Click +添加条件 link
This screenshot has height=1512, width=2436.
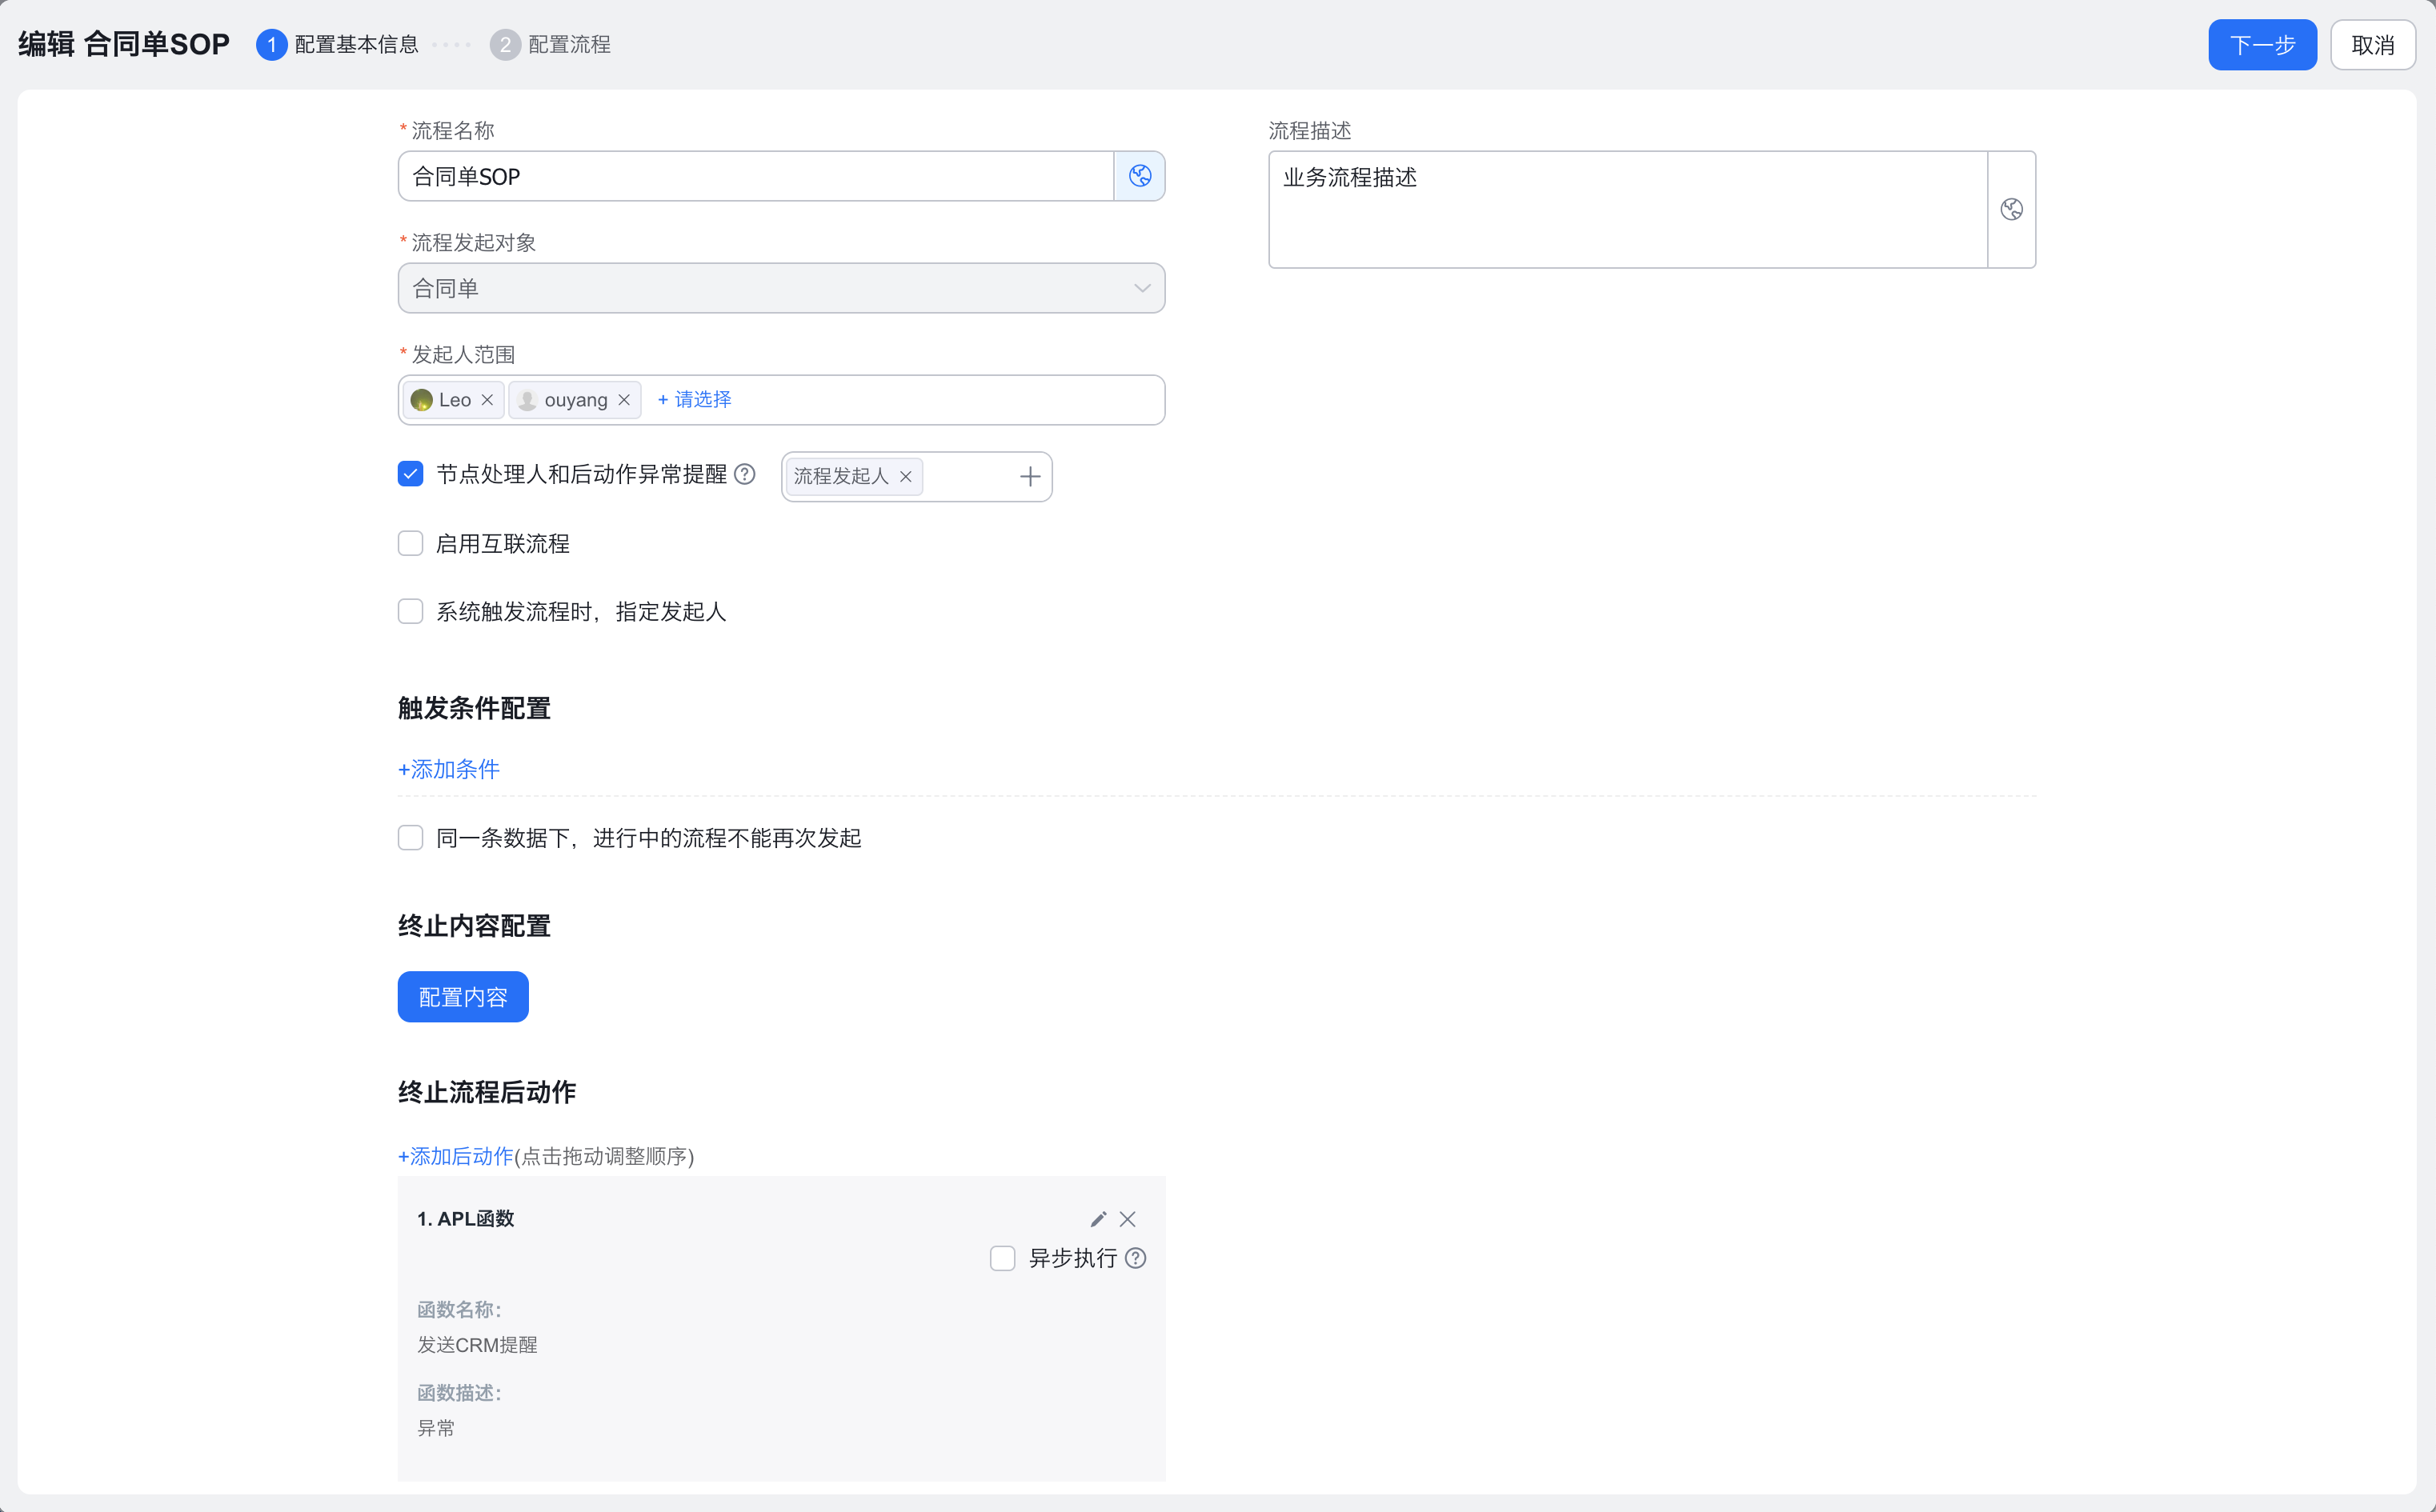(x=448, y=769)
